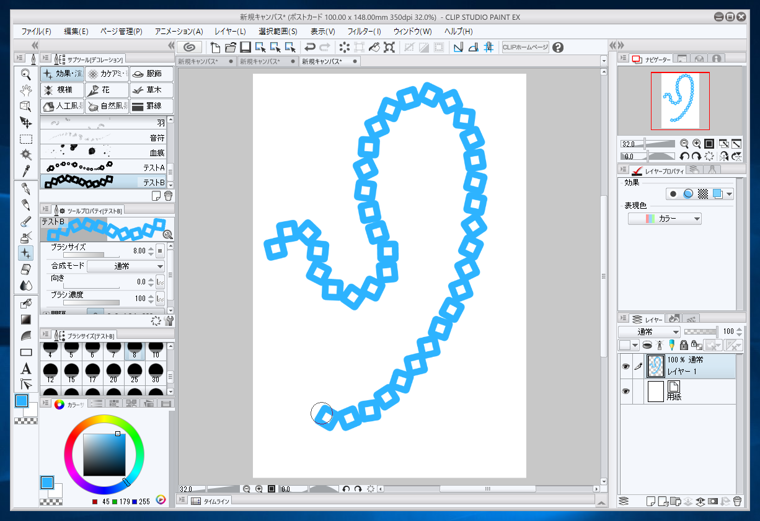Toggle visibility of レイヤー 1
This screenshot has width=760, height=521.
pos(626,366)
